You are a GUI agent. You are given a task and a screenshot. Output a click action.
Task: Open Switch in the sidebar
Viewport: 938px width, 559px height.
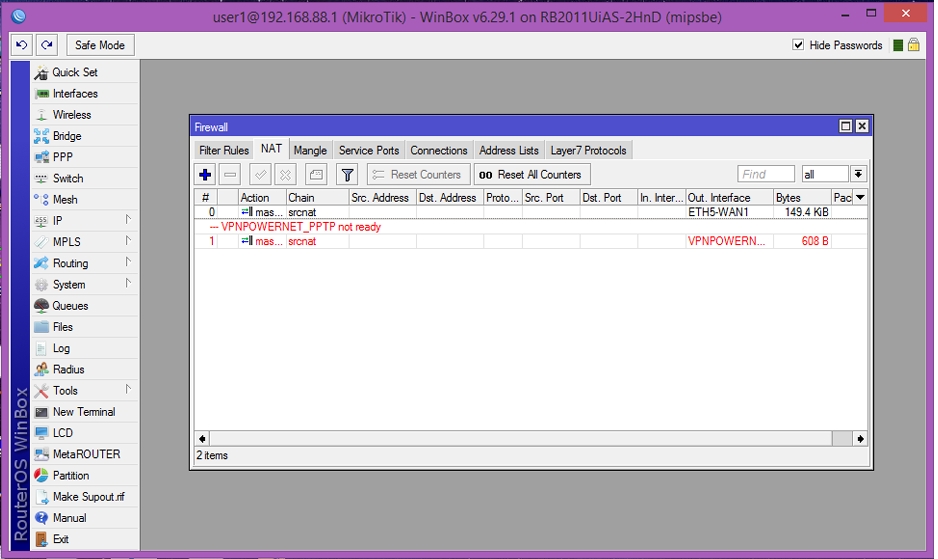click(68, 178)
